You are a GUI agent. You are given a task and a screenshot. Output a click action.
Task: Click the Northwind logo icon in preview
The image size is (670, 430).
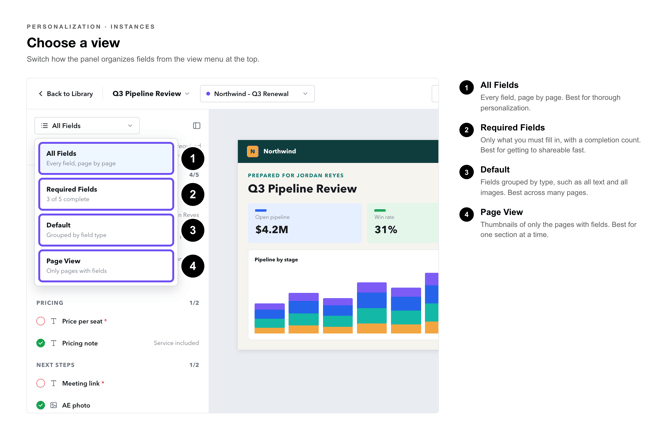[253, 151]
